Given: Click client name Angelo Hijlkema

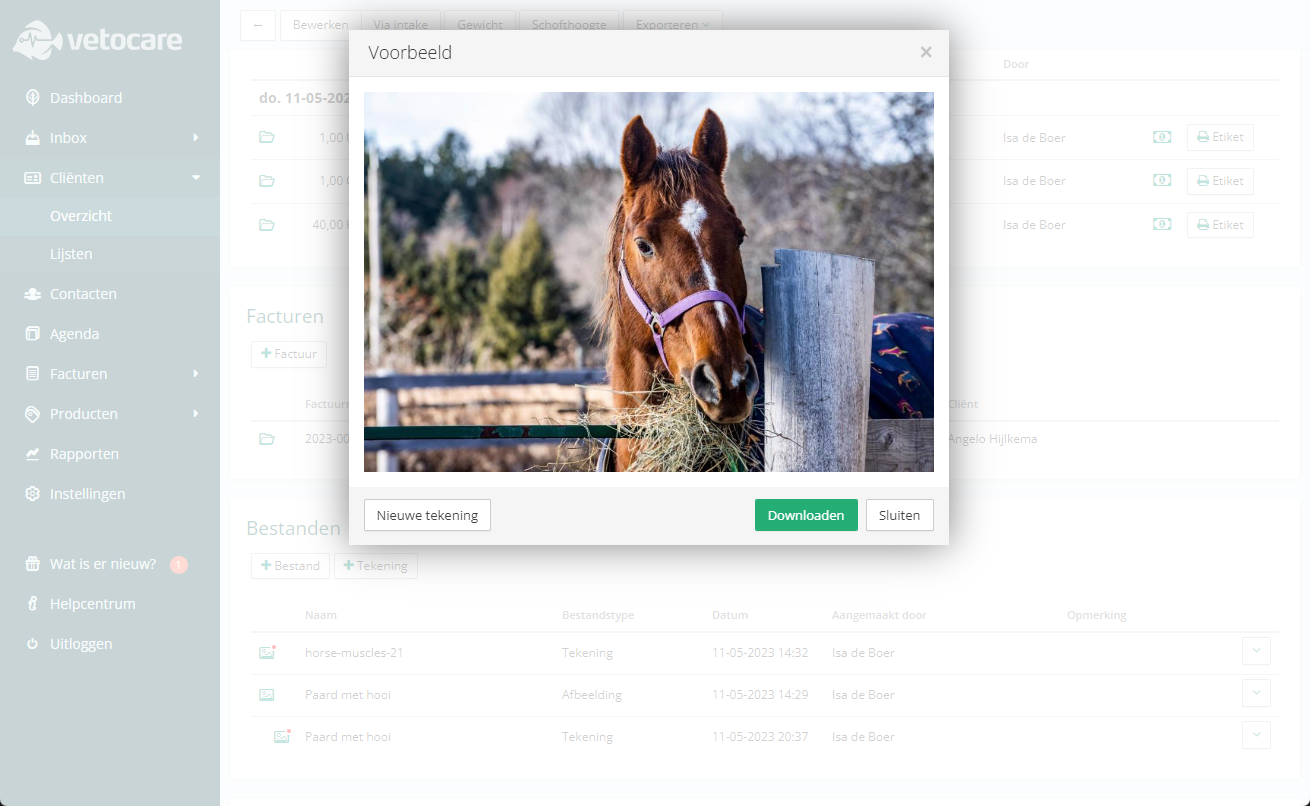Looking at the screenshot, I should tap(992, 439).
